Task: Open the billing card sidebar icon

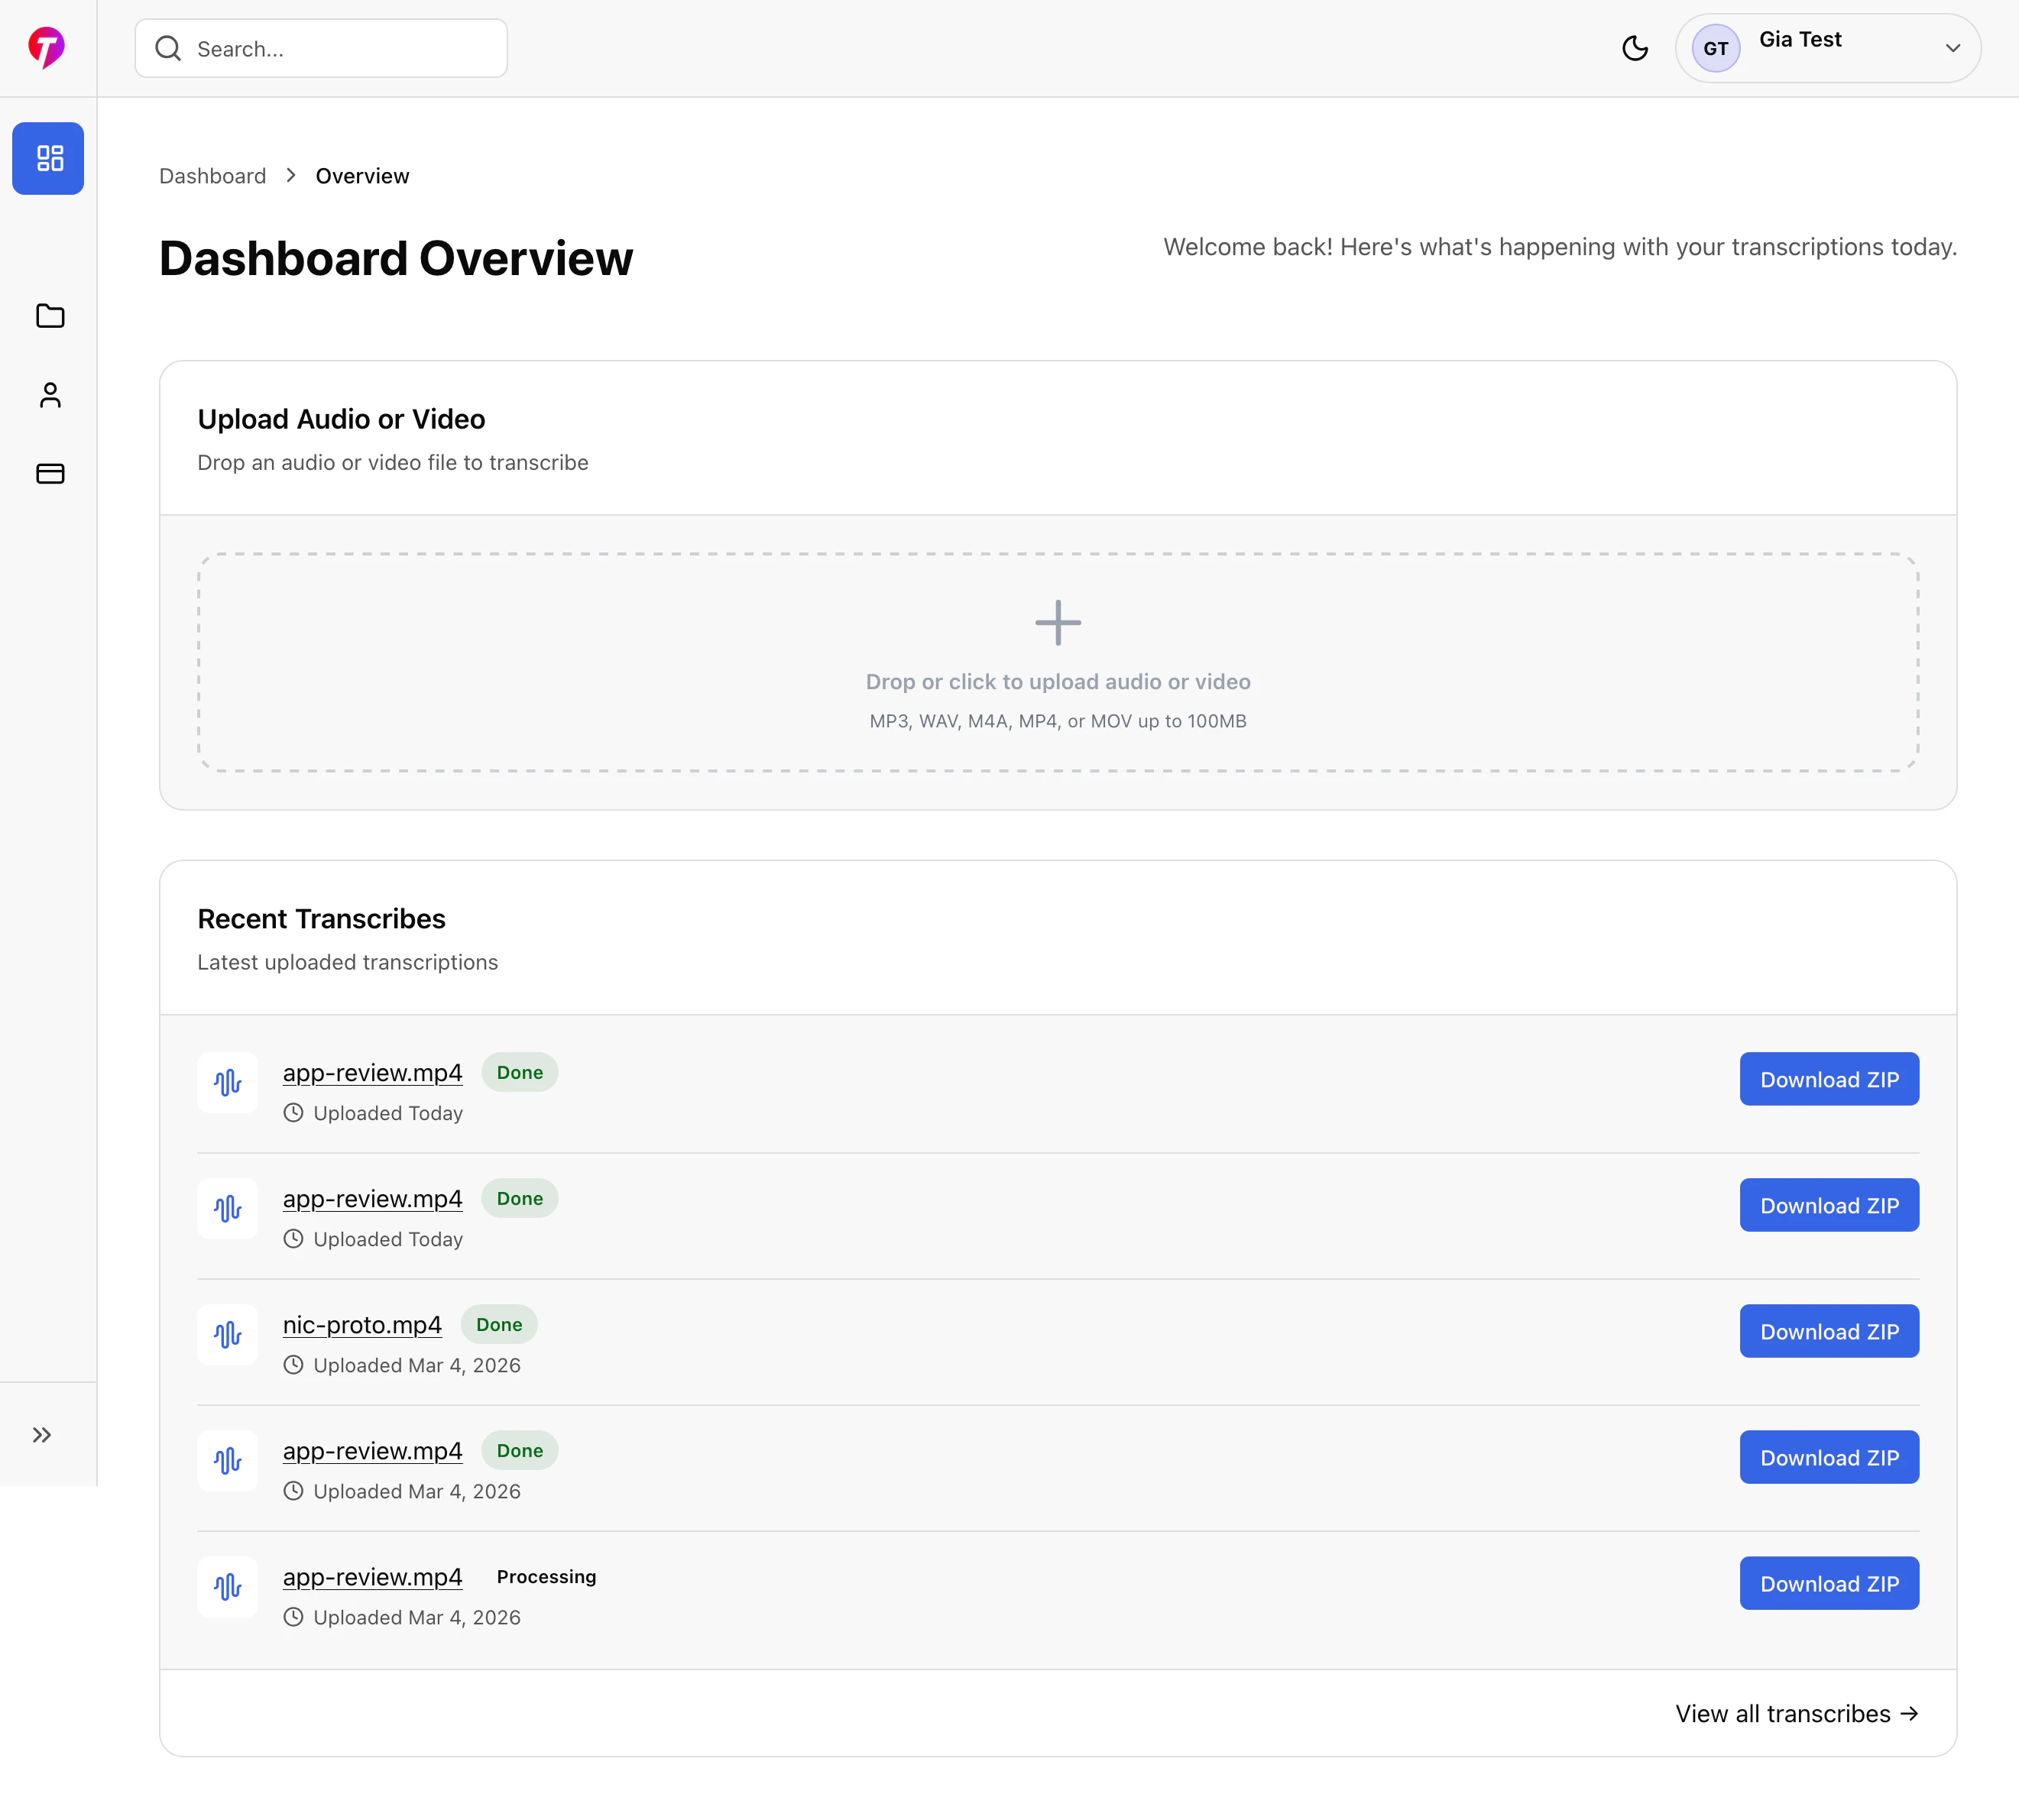Action: [50, 473]
